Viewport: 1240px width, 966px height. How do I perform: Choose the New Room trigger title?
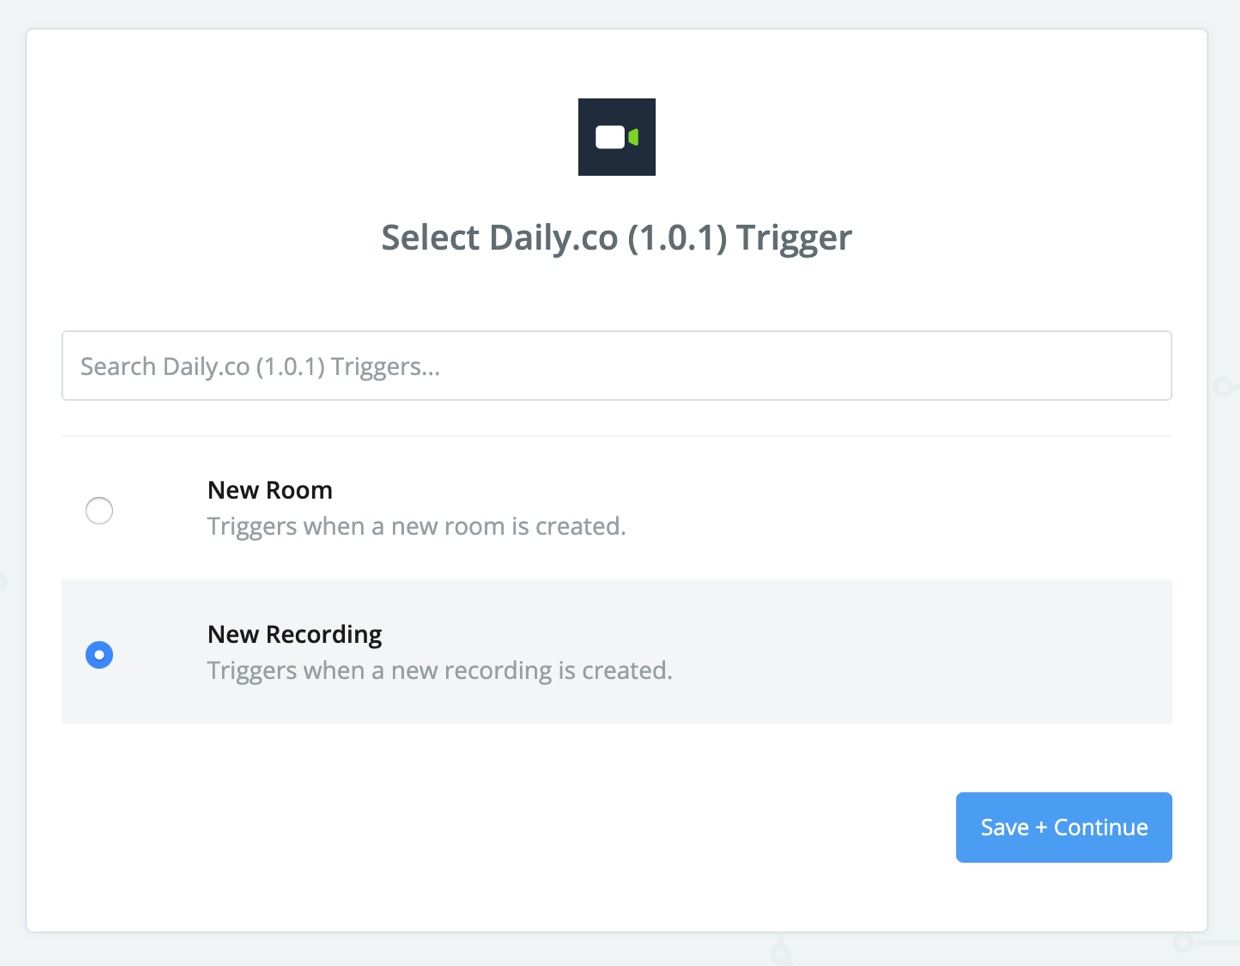pyautogui.click(x=270, y=490)
